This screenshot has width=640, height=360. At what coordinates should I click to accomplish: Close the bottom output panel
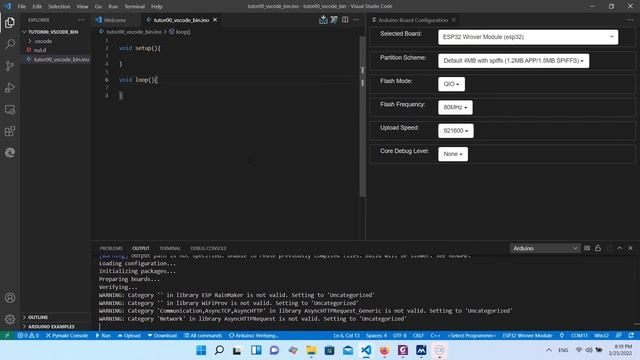(630, 248)
